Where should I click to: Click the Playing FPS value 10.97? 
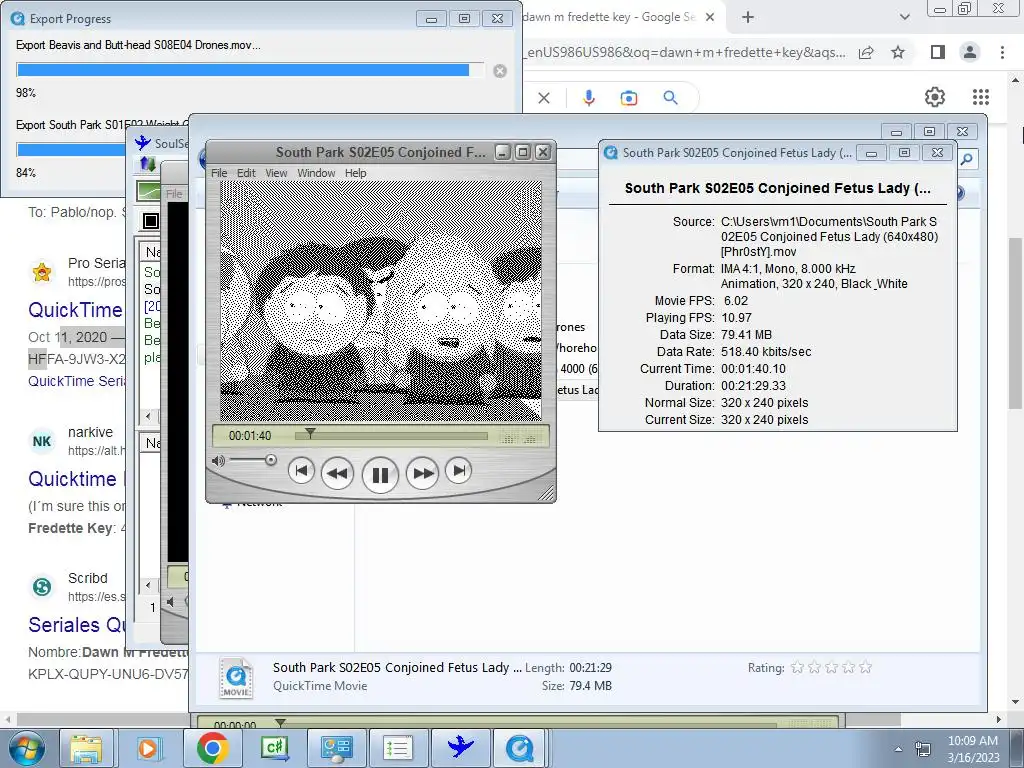click(x=737, y=317)
